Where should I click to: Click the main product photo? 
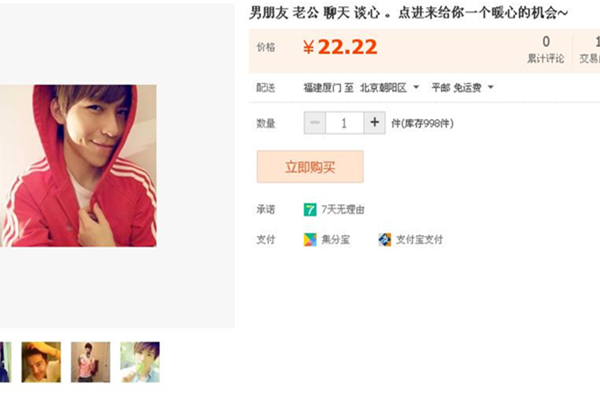pyautogui.click(x=78, y=165)
